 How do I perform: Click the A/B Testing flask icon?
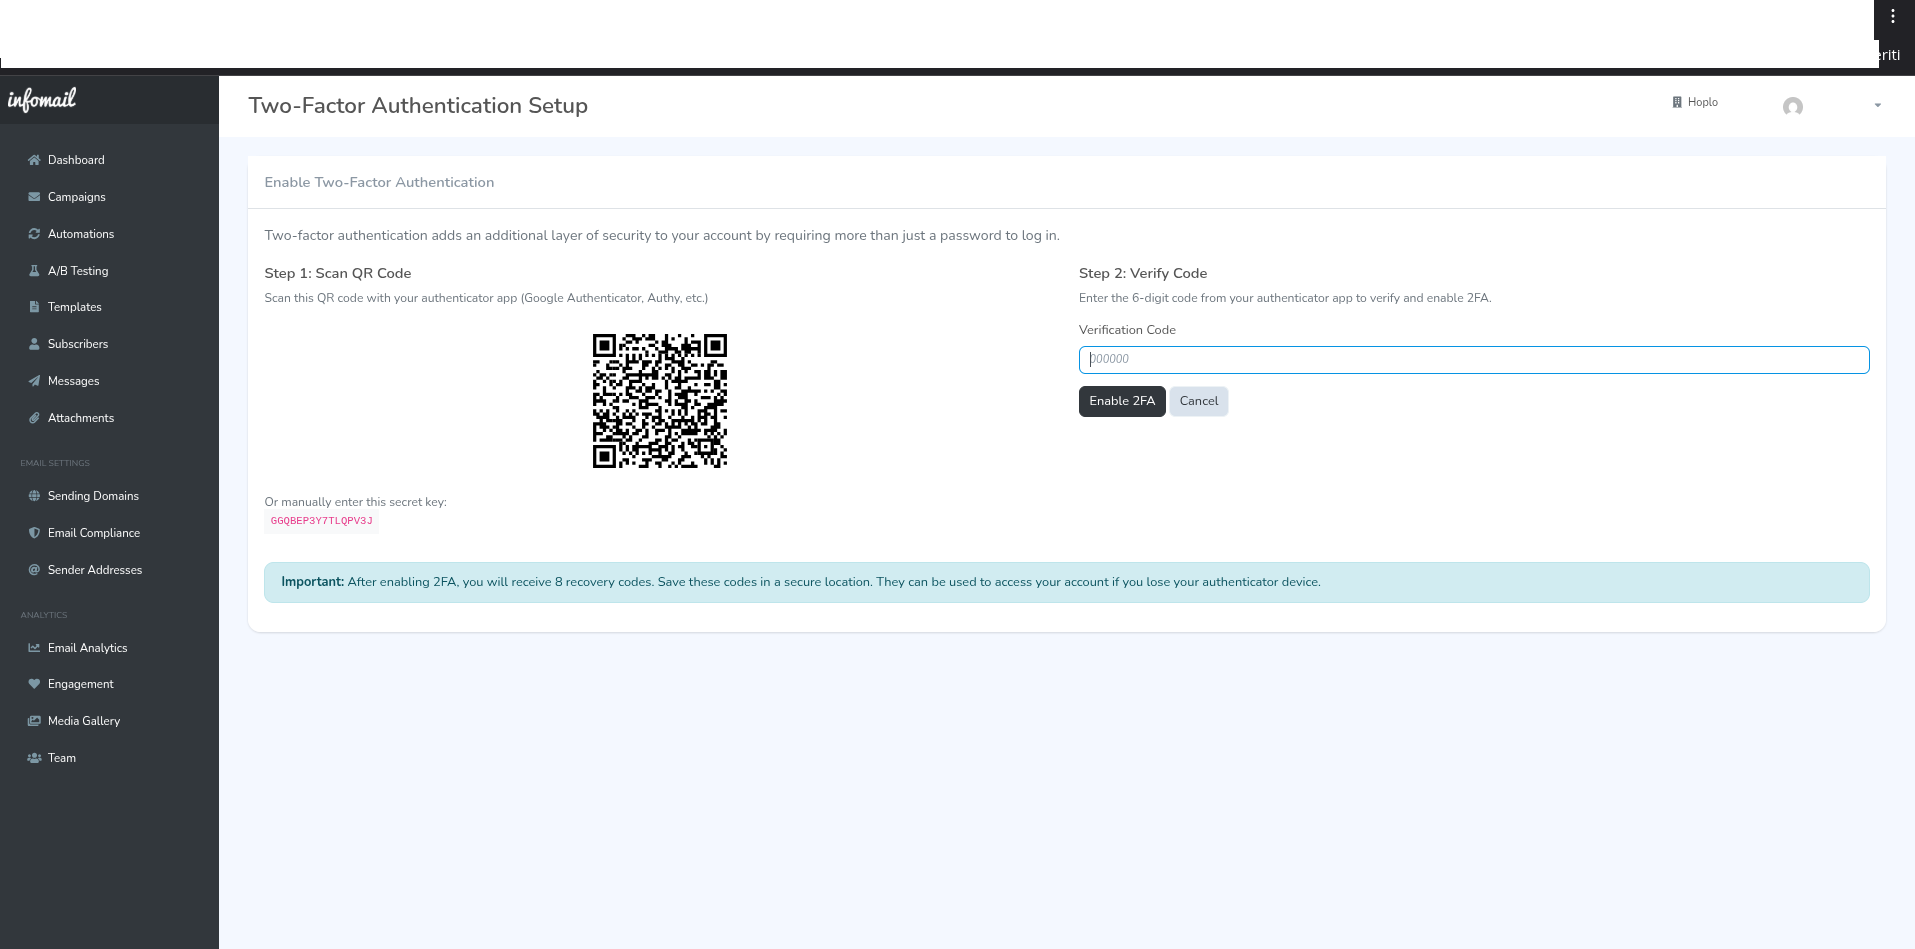tap(34, 271)
